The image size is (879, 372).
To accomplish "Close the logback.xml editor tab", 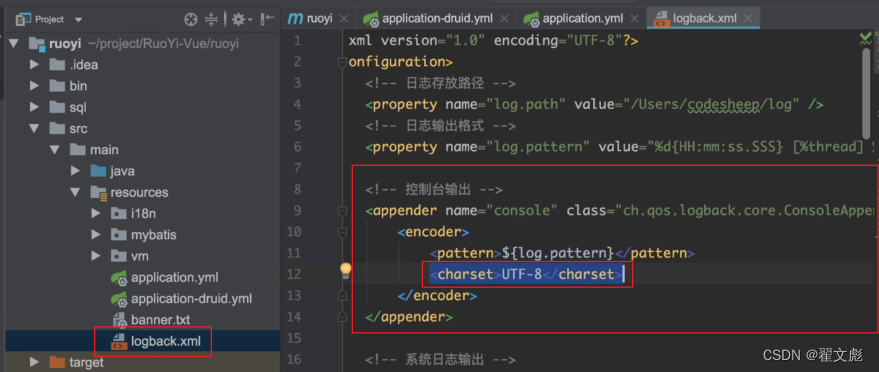I will (748, 19).
